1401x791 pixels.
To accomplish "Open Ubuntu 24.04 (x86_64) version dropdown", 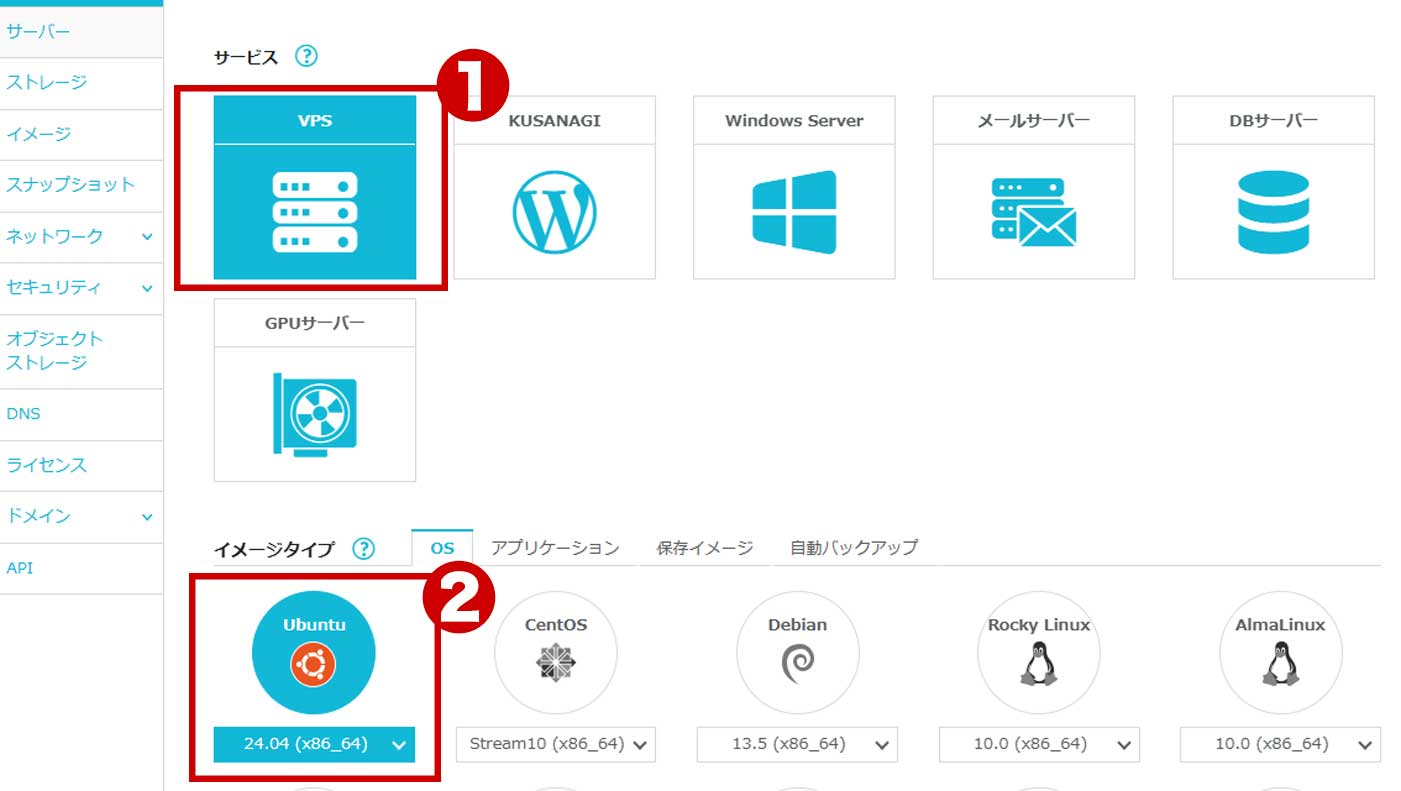I will click(314, 744).
